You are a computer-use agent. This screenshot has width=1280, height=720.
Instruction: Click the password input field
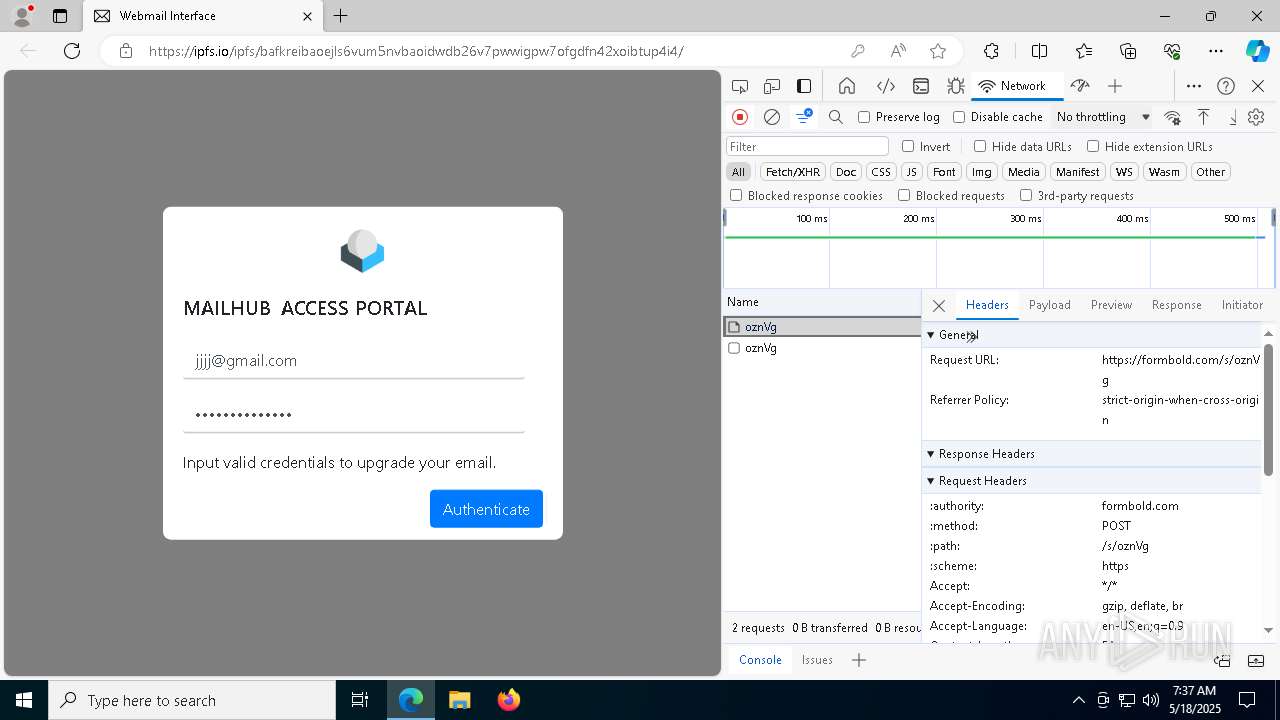(354, 414)
